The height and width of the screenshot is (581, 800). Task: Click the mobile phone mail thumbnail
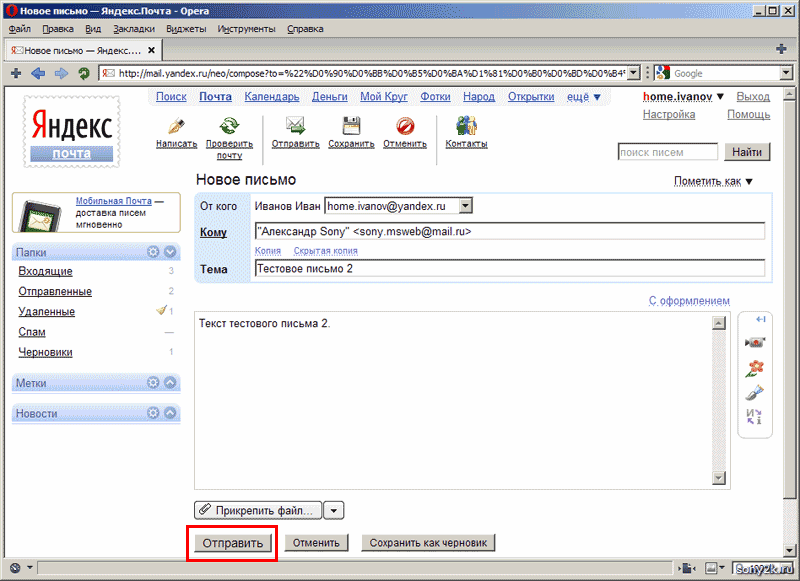[x=40, y=215]
